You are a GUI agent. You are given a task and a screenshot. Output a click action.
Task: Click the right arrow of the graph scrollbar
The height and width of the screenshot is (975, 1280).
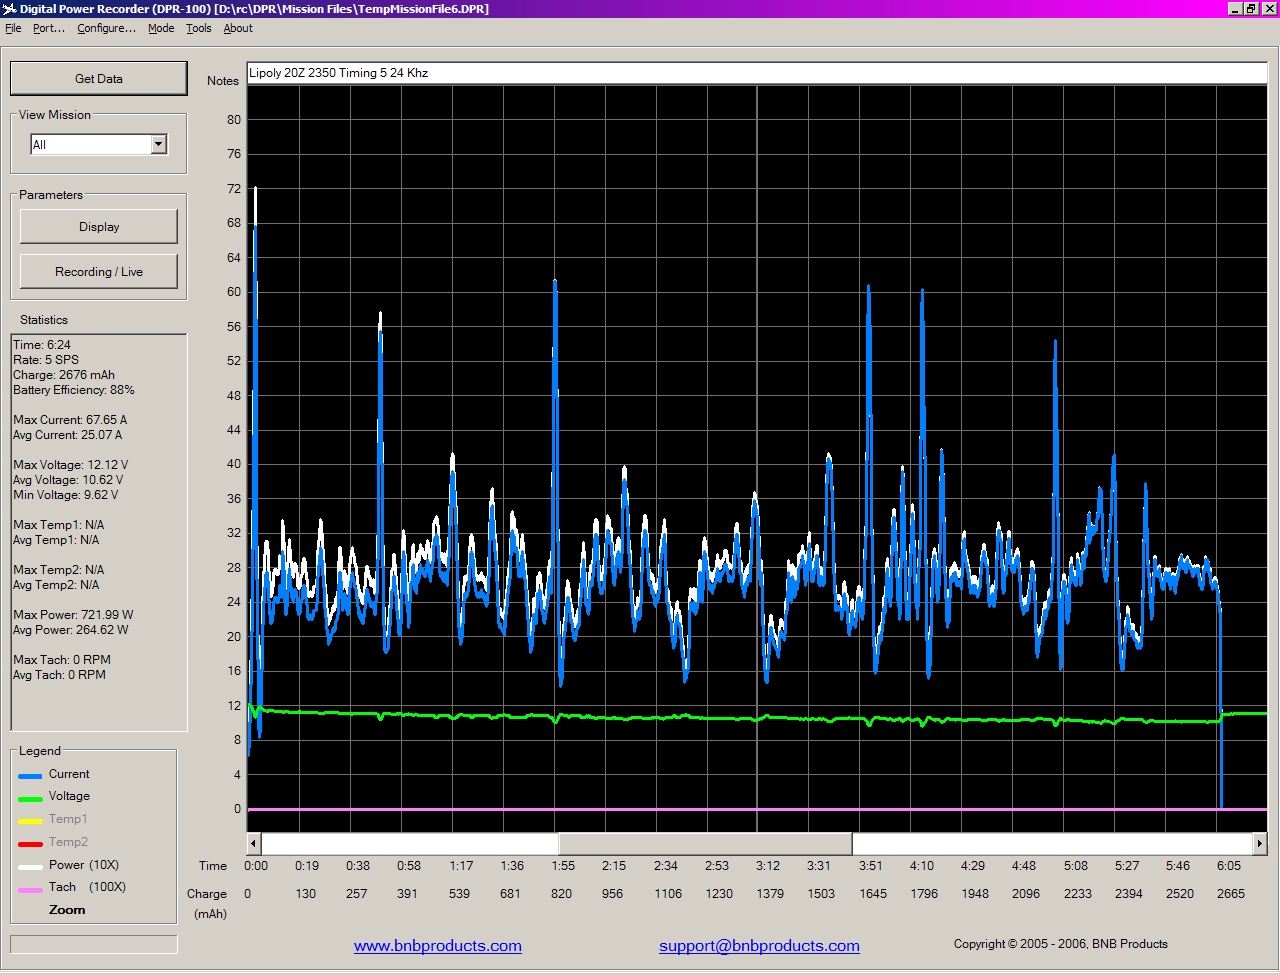[x=1259, y=844]
